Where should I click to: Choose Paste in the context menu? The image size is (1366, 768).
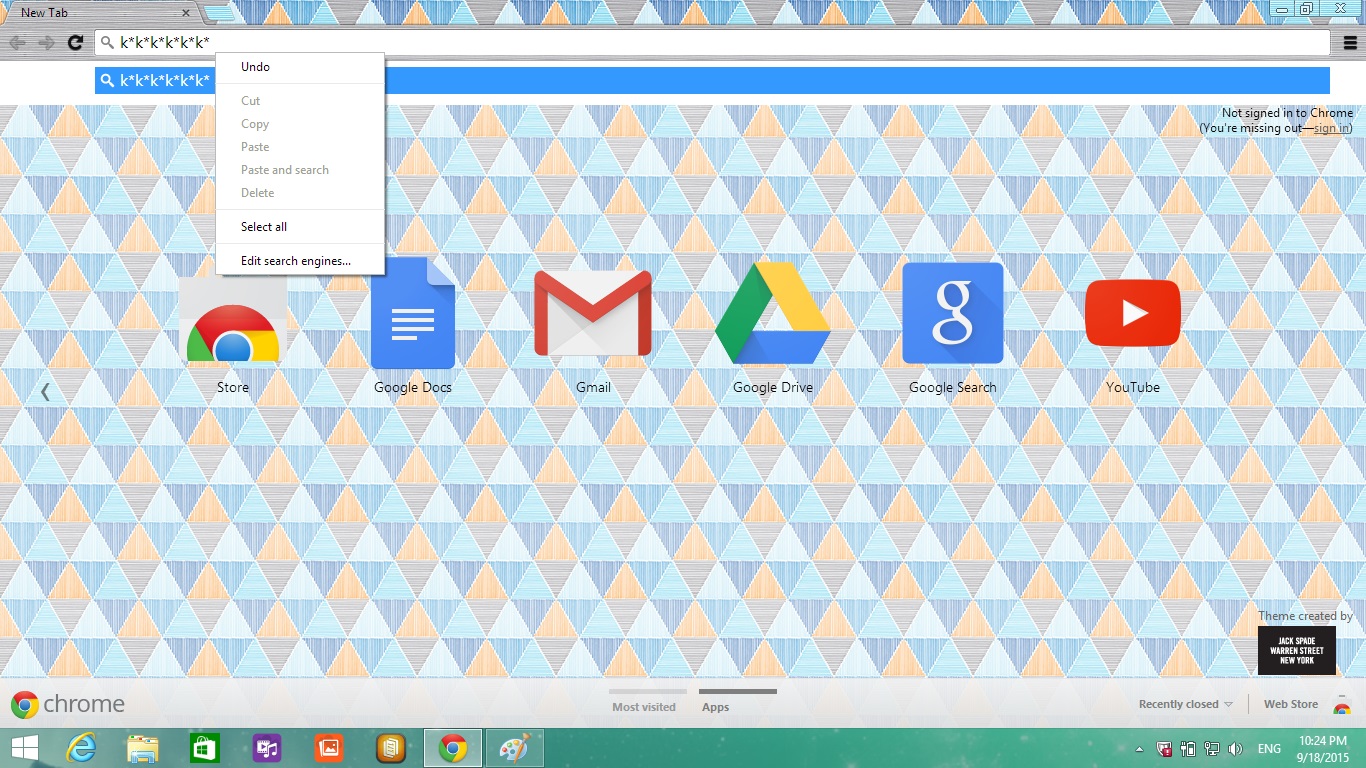(300, 147)
